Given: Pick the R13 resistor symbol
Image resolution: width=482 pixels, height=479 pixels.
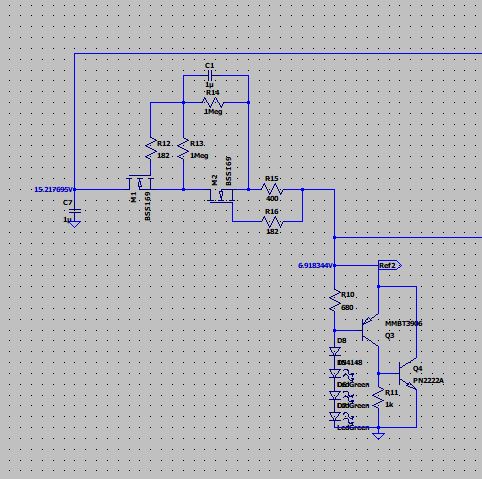Looking at the screenshot, I should coord(183,148).
